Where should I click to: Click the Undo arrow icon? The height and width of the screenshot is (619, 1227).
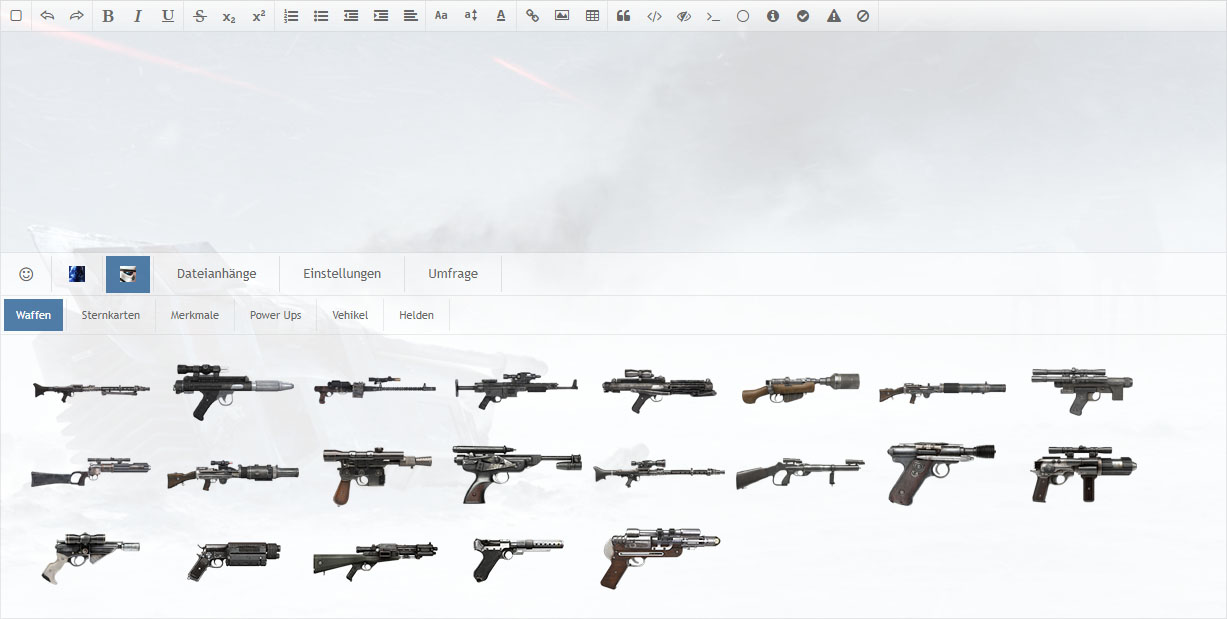pos(47,16)
